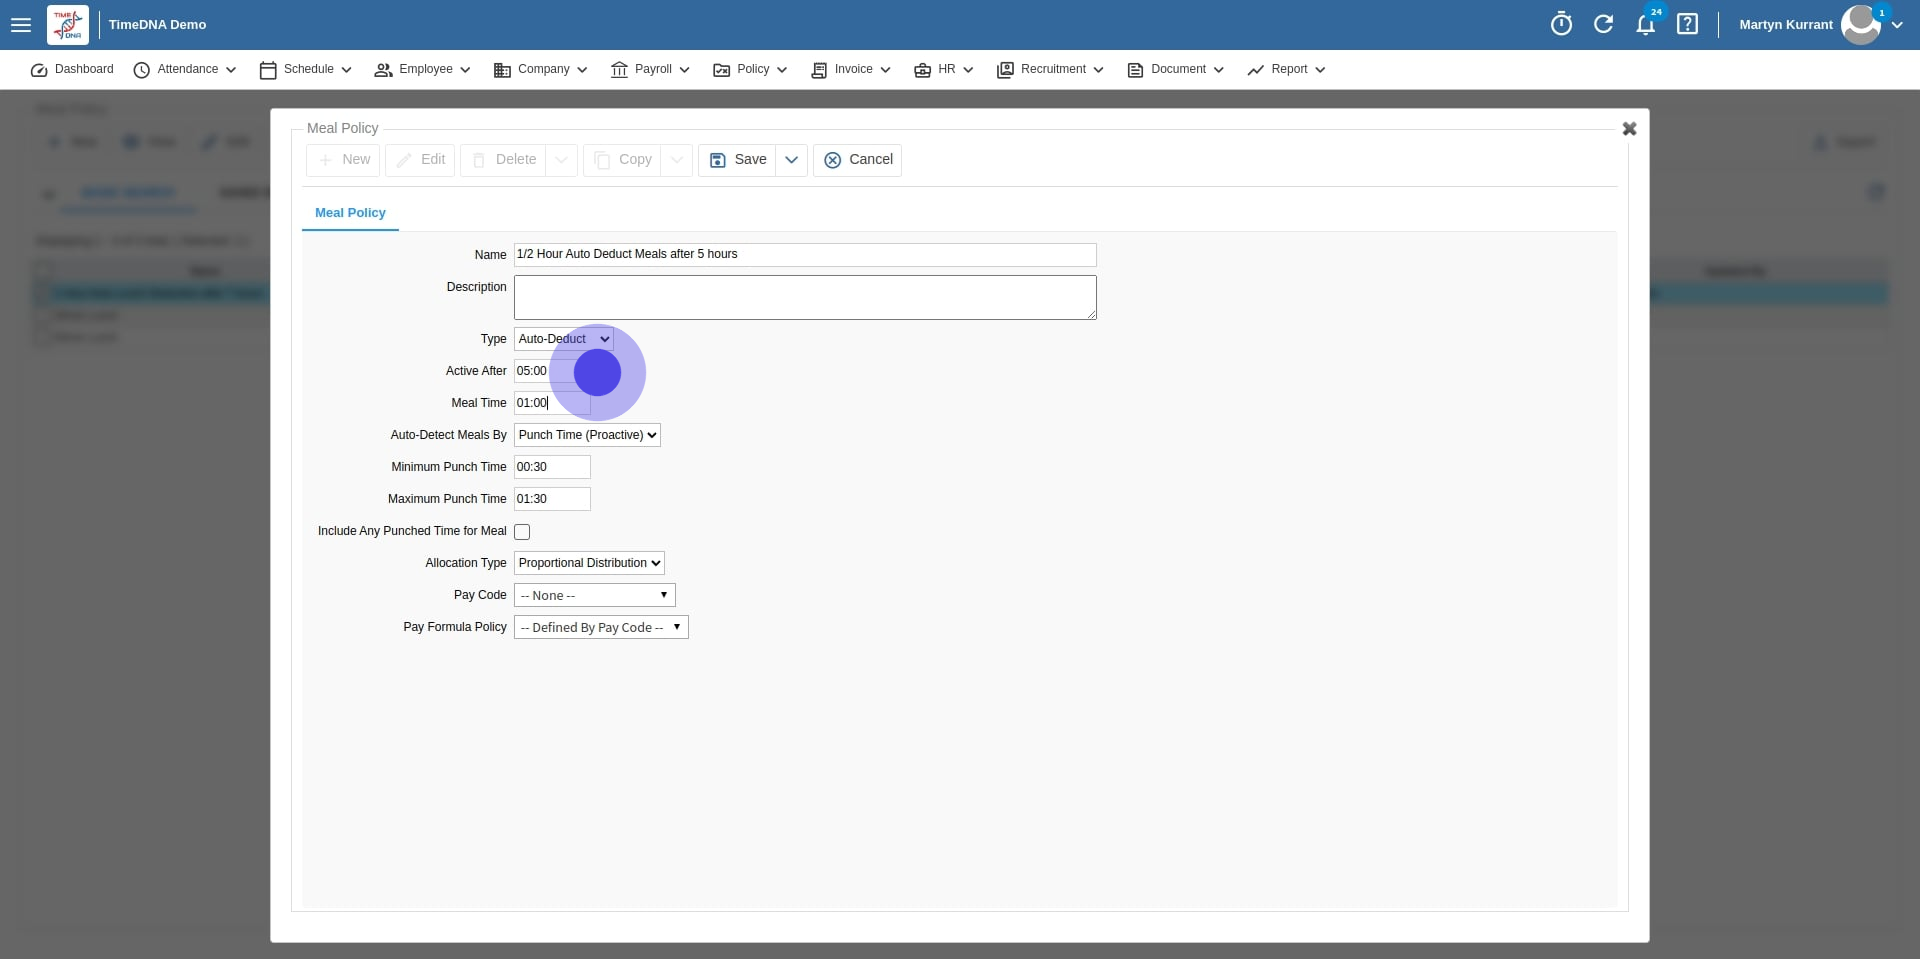Close the Meal Policy dialog

click(1629, 129)
